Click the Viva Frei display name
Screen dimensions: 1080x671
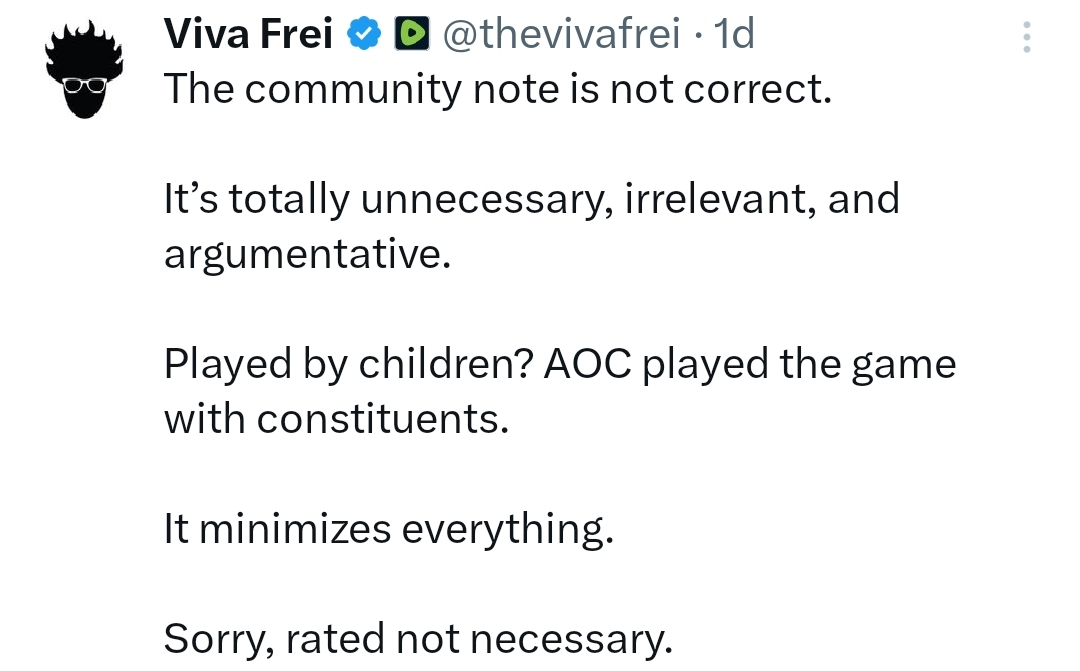coord(249,36)
